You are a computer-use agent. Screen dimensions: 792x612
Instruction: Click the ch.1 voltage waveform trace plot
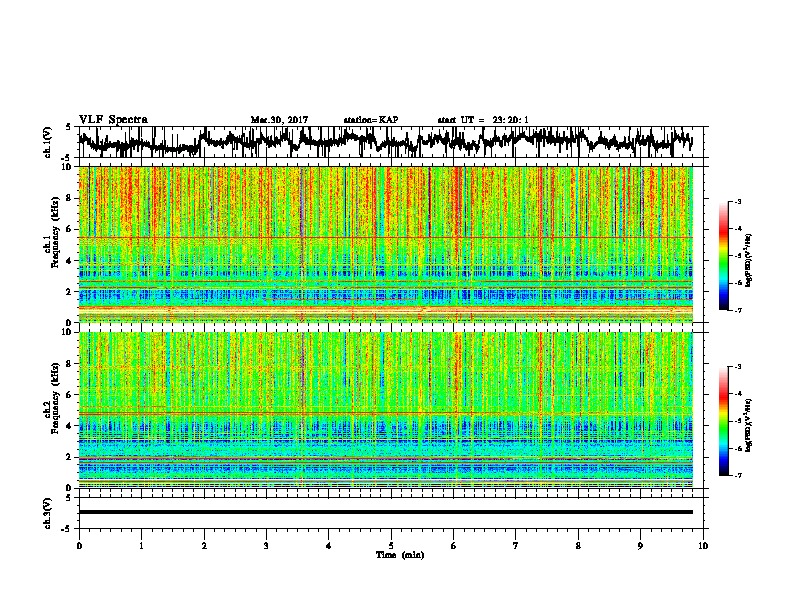coord(385,142)
